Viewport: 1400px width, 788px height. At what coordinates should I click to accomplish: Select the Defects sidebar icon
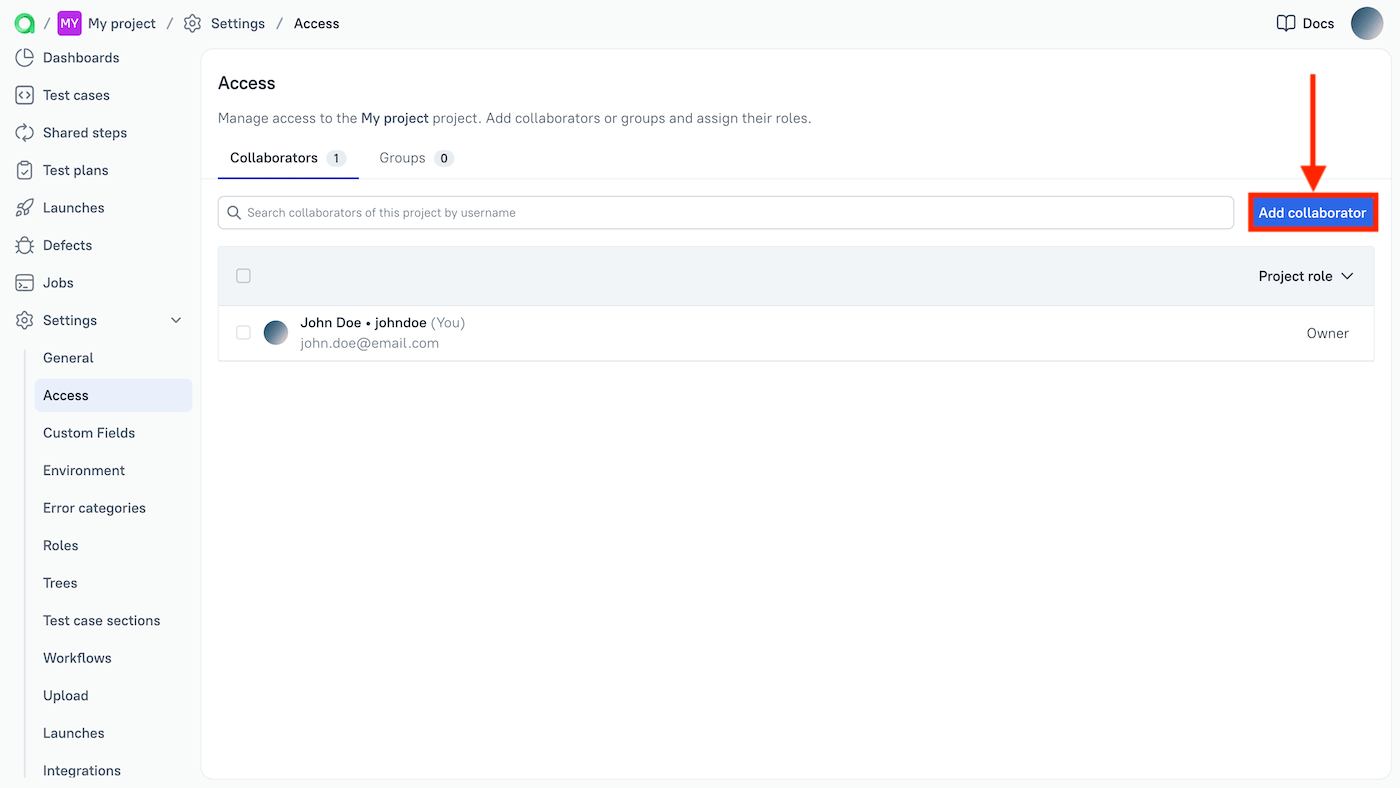coord(25,245)
